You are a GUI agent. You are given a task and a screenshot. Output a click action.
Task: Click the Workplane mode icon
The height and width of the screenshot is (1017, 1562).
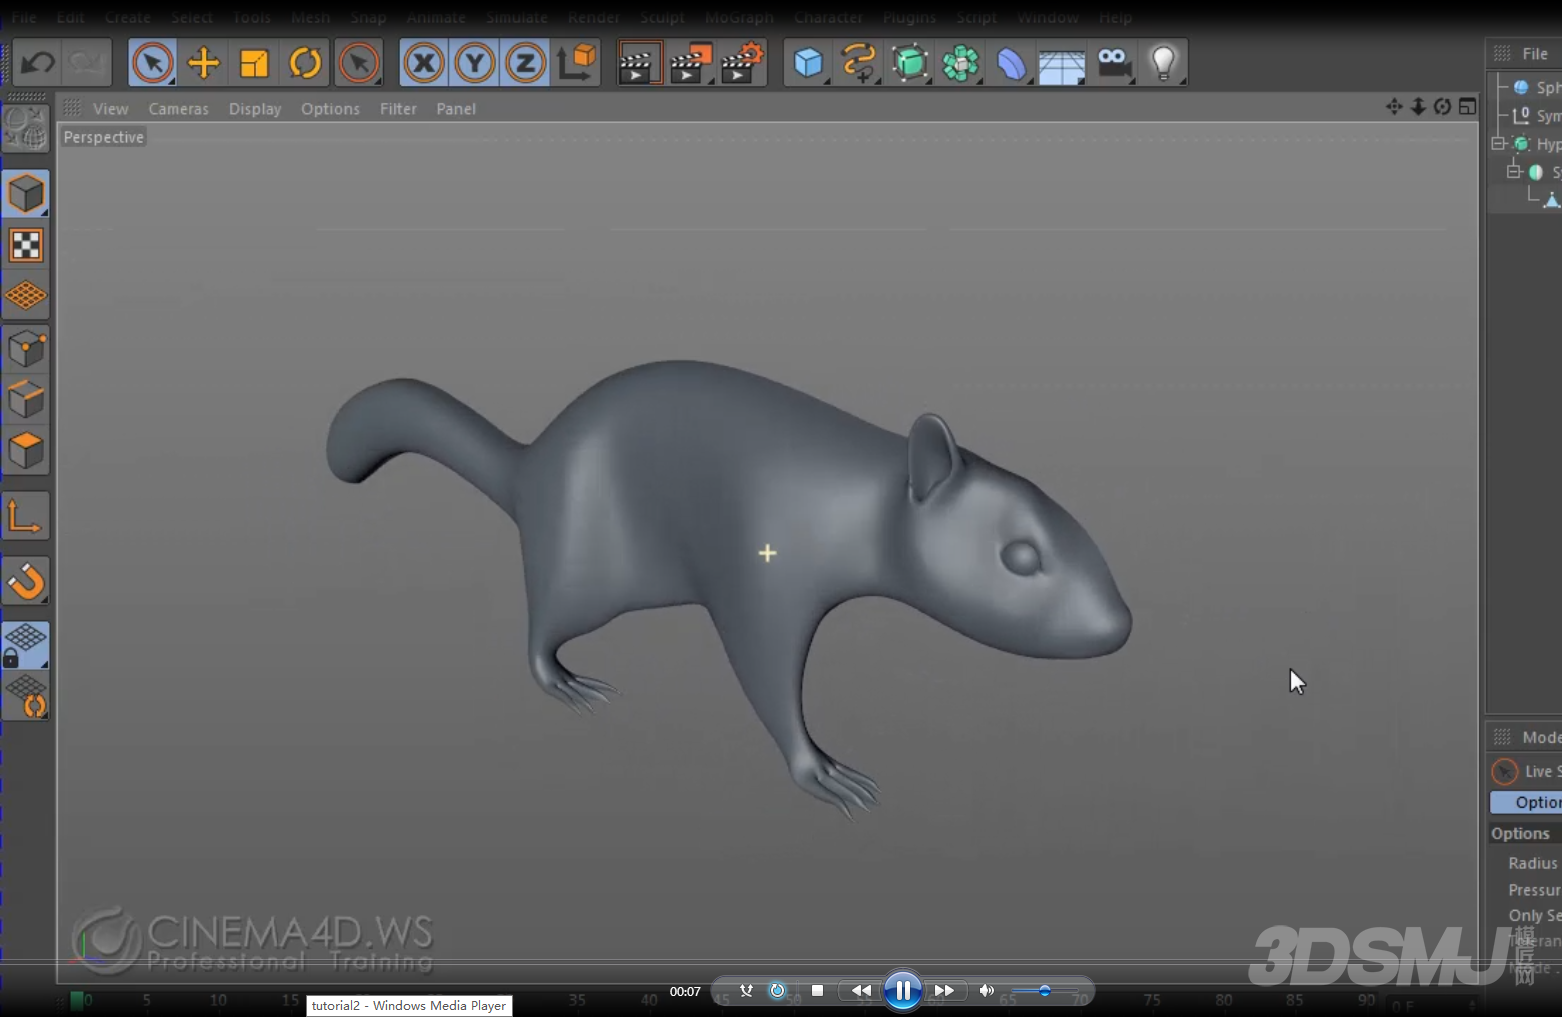pyautogui.click(x=26, y=296)
